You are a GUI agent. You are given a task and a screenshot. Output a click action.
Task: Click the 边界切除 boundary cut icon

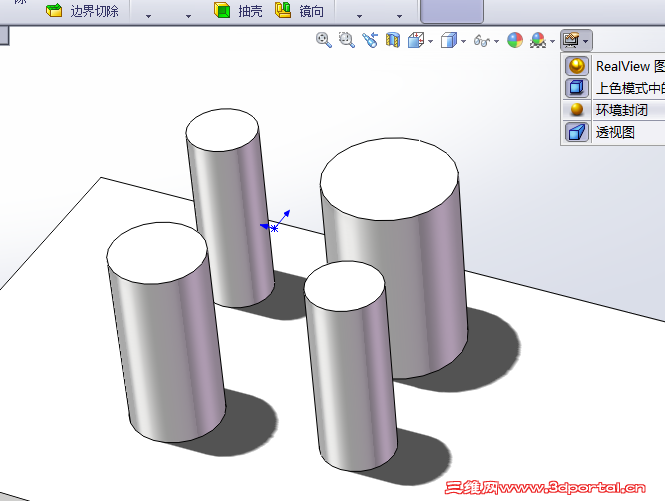pyautogui.click(x=54, y=11)
